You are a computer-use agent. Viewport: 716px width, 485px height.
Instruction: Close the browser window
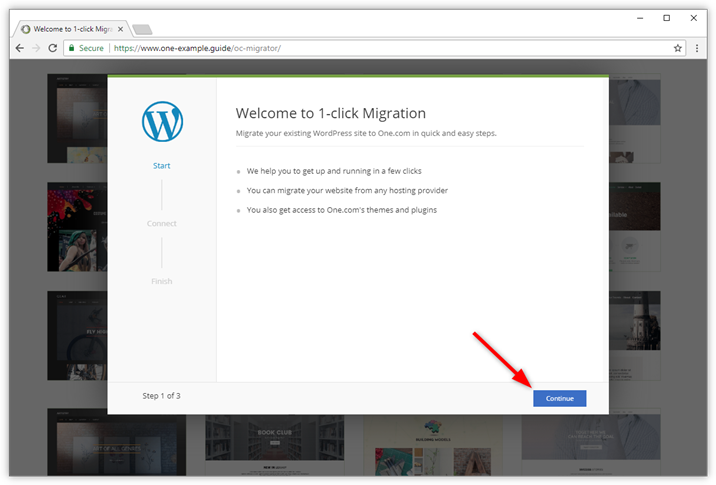coord(694,18)
